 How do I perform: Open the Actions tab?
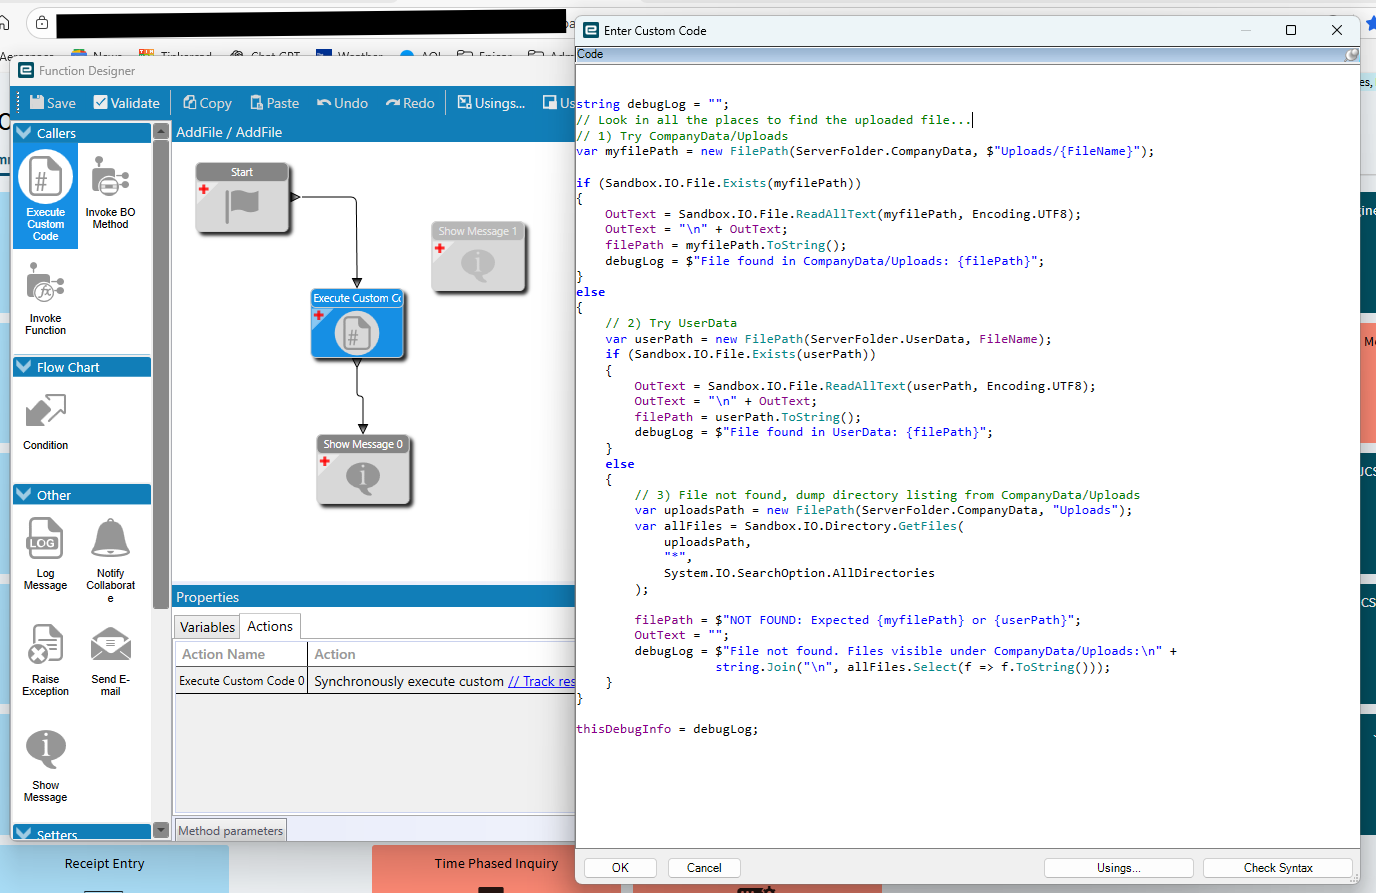270,626
